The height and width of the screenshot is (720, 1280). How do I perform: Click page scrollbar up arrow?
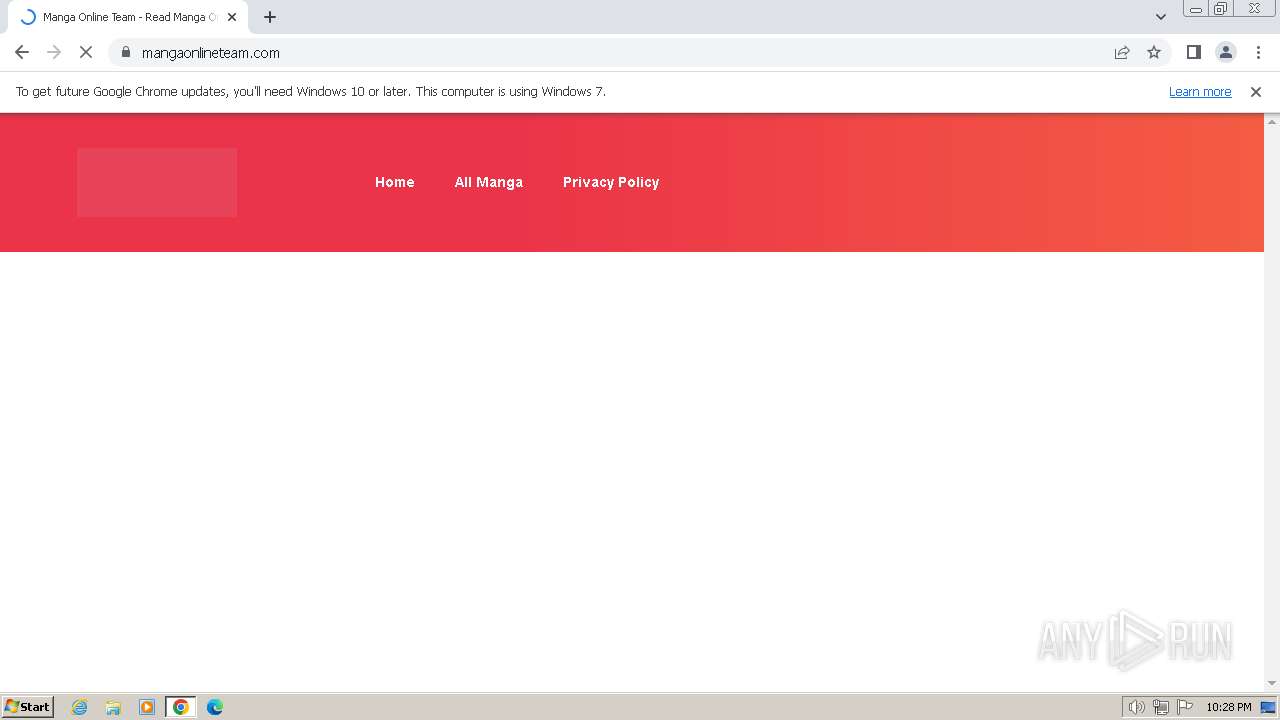tap(1272, 121)
